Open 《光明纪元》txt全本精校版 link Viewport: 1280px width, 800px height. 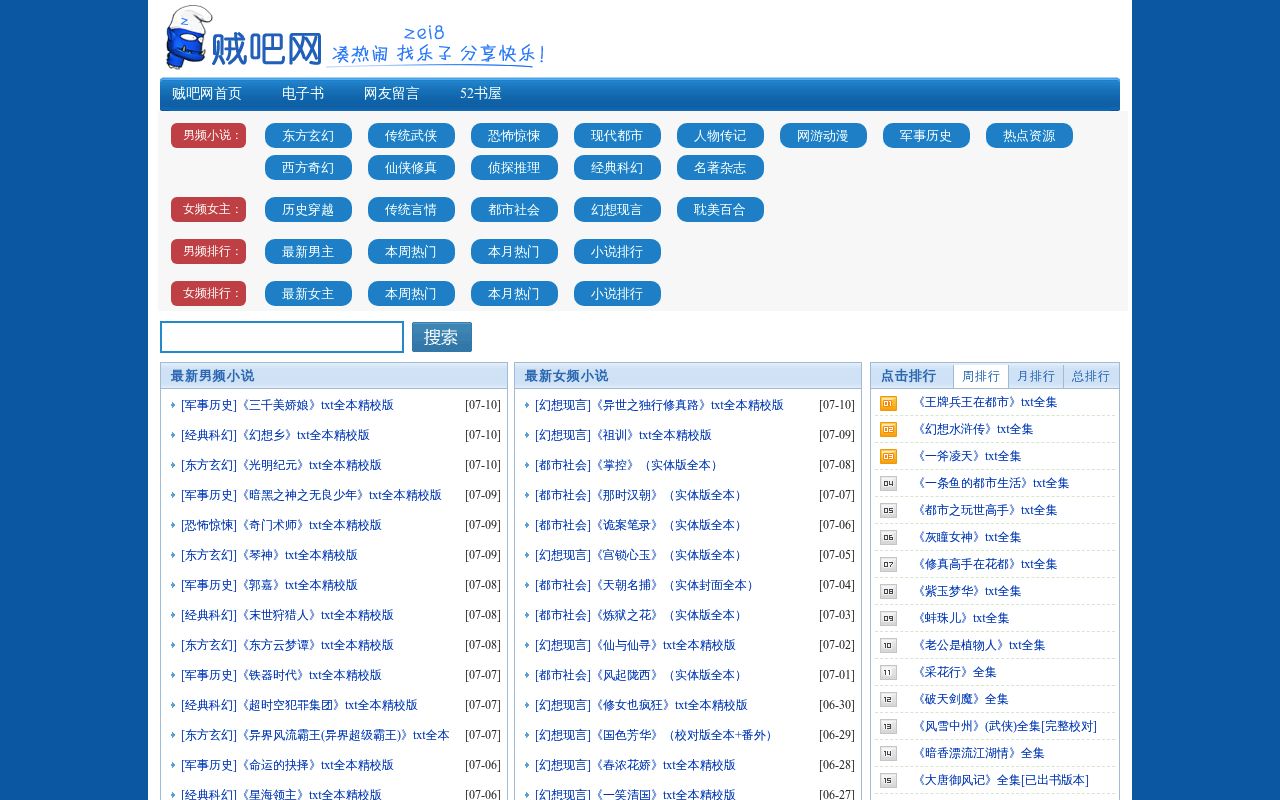[309, 465]
